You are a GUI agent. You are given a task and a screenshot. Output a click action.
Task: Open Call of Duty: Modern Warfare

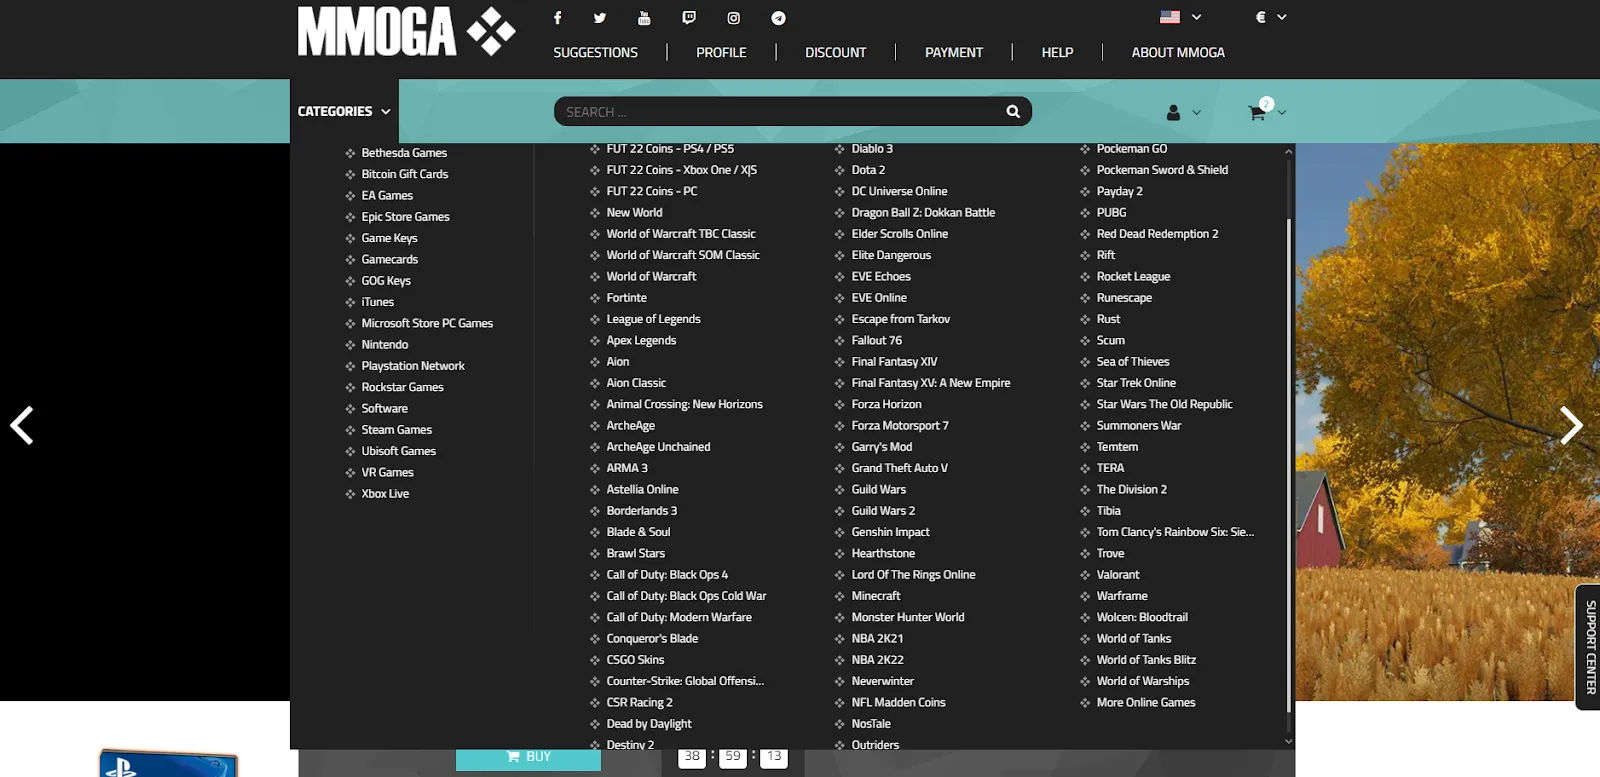pos(678,617)
